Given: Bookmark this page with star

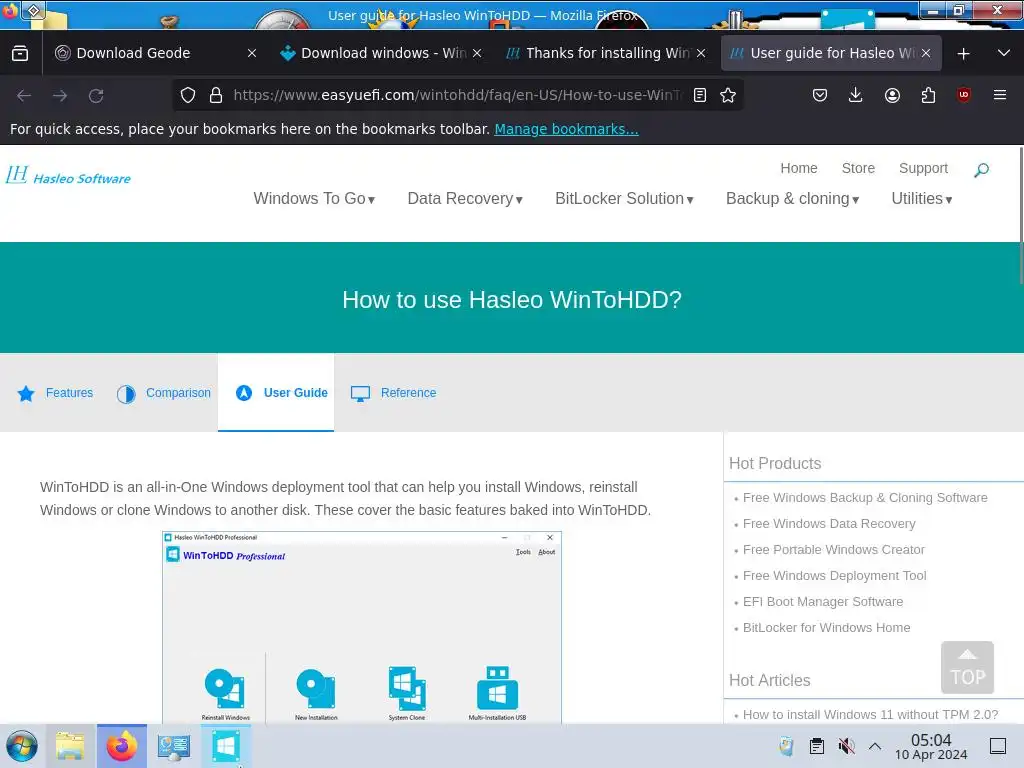Looking at the screenshot, I should tap(728, 95).
